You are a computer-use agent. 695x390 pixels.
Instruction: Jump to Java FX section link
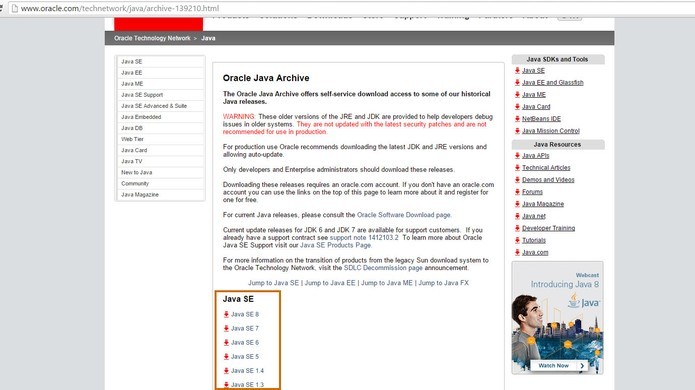click(x=443, y=283)
